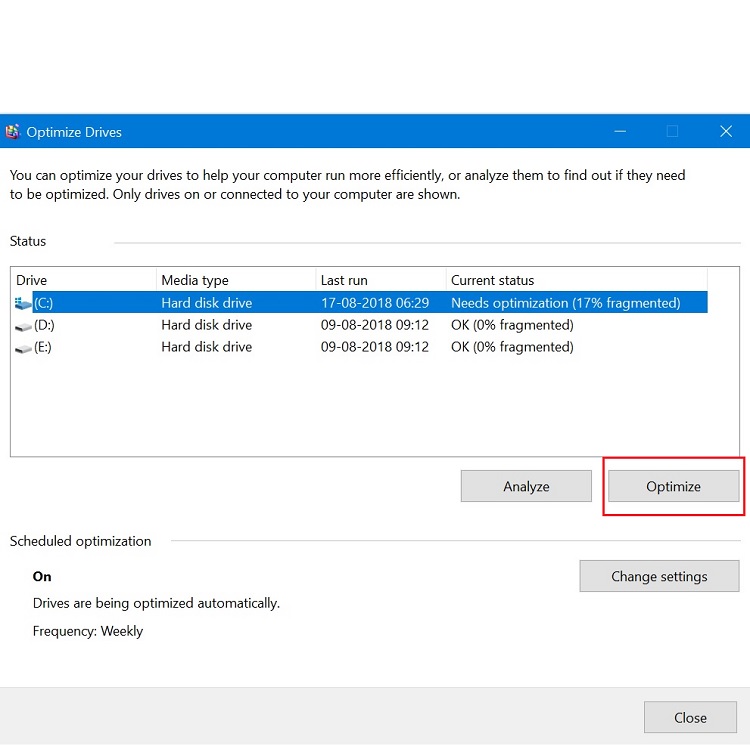Click the 'Scheduled optimization' section label

pyautogui.click(x=80, y=541)
